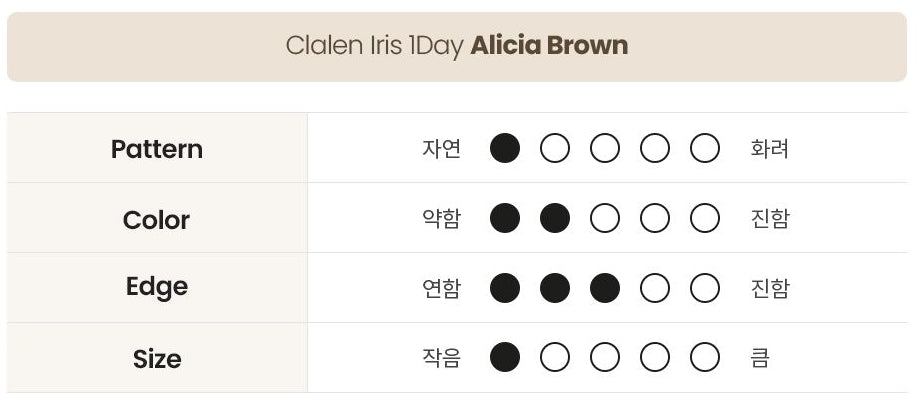Click the Edge row header
920x412 pixels.
(x=157, y=287)
